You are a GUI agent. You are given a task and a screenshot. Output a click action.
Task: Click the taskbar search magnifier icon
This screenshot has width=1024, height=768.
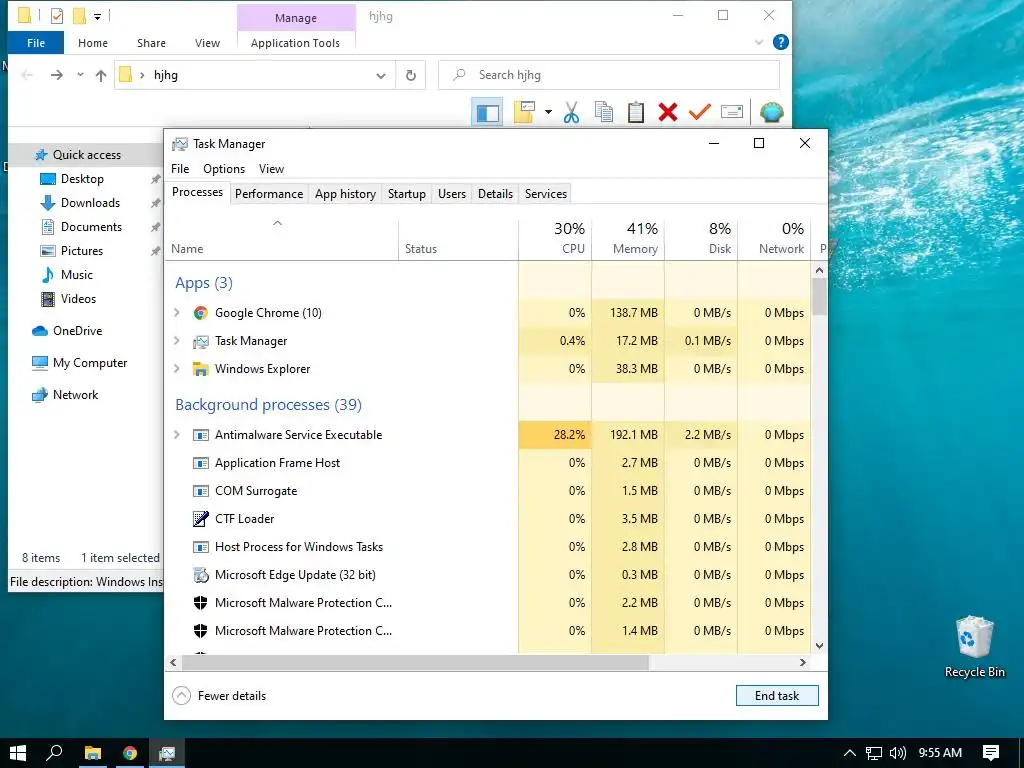(54, 753)
